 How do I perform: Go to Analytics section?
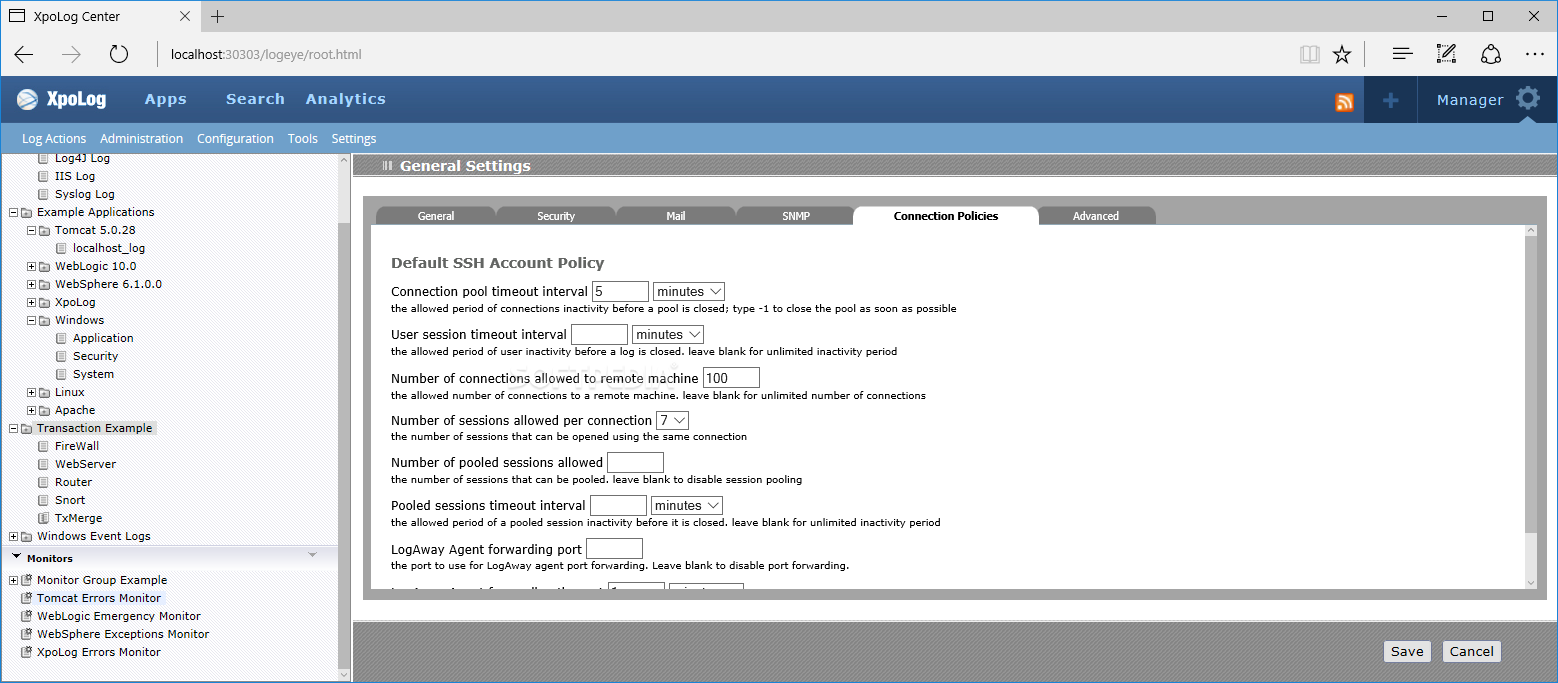pos(346,99)
